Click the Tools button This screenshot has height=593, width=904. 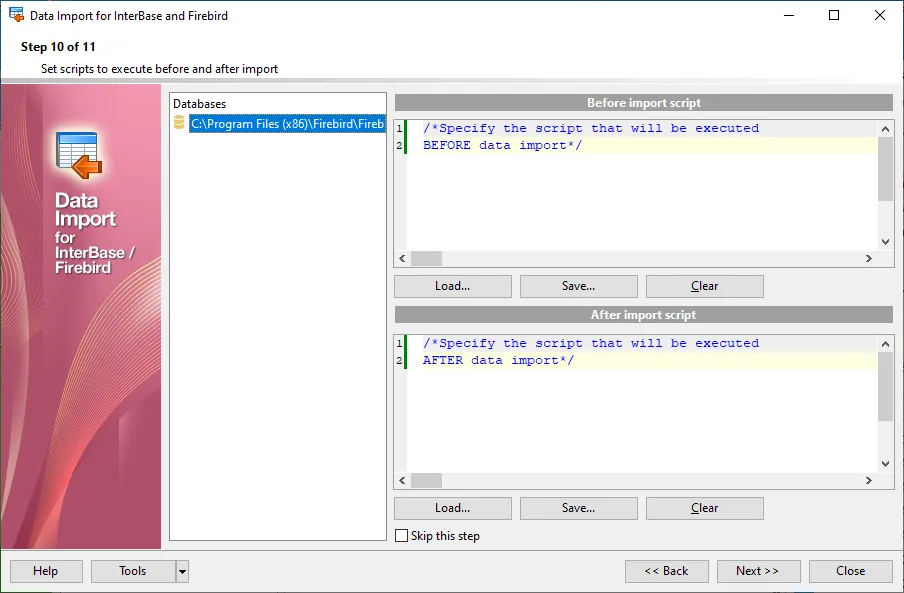[x=133, y=571]
